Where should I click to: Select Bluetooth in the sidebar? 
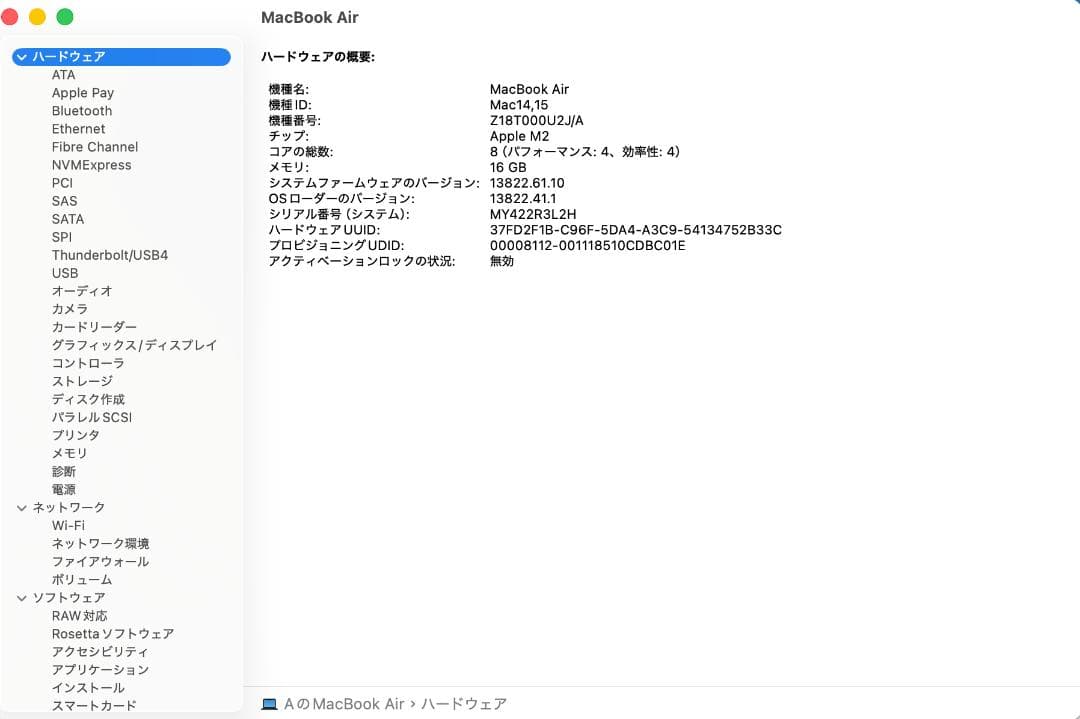(81, 111)
